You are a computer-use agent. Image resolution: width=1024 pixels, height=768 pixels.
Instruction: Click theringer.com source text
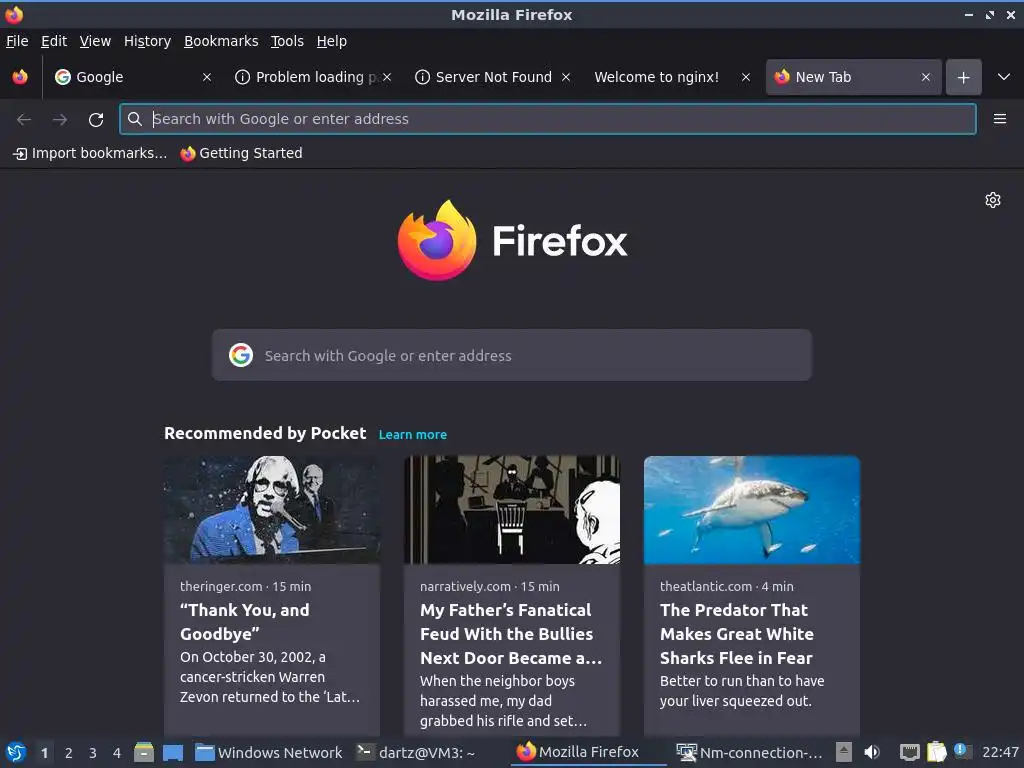pyautogui.click(x=221, y=586)
